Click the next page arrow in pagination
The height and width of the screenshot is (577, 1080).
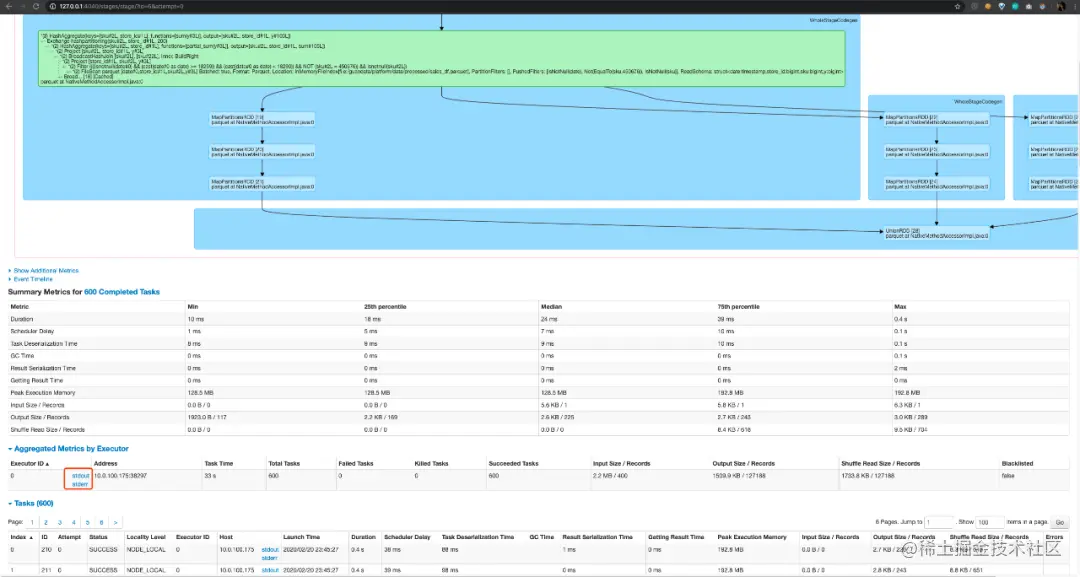[115, 523]
